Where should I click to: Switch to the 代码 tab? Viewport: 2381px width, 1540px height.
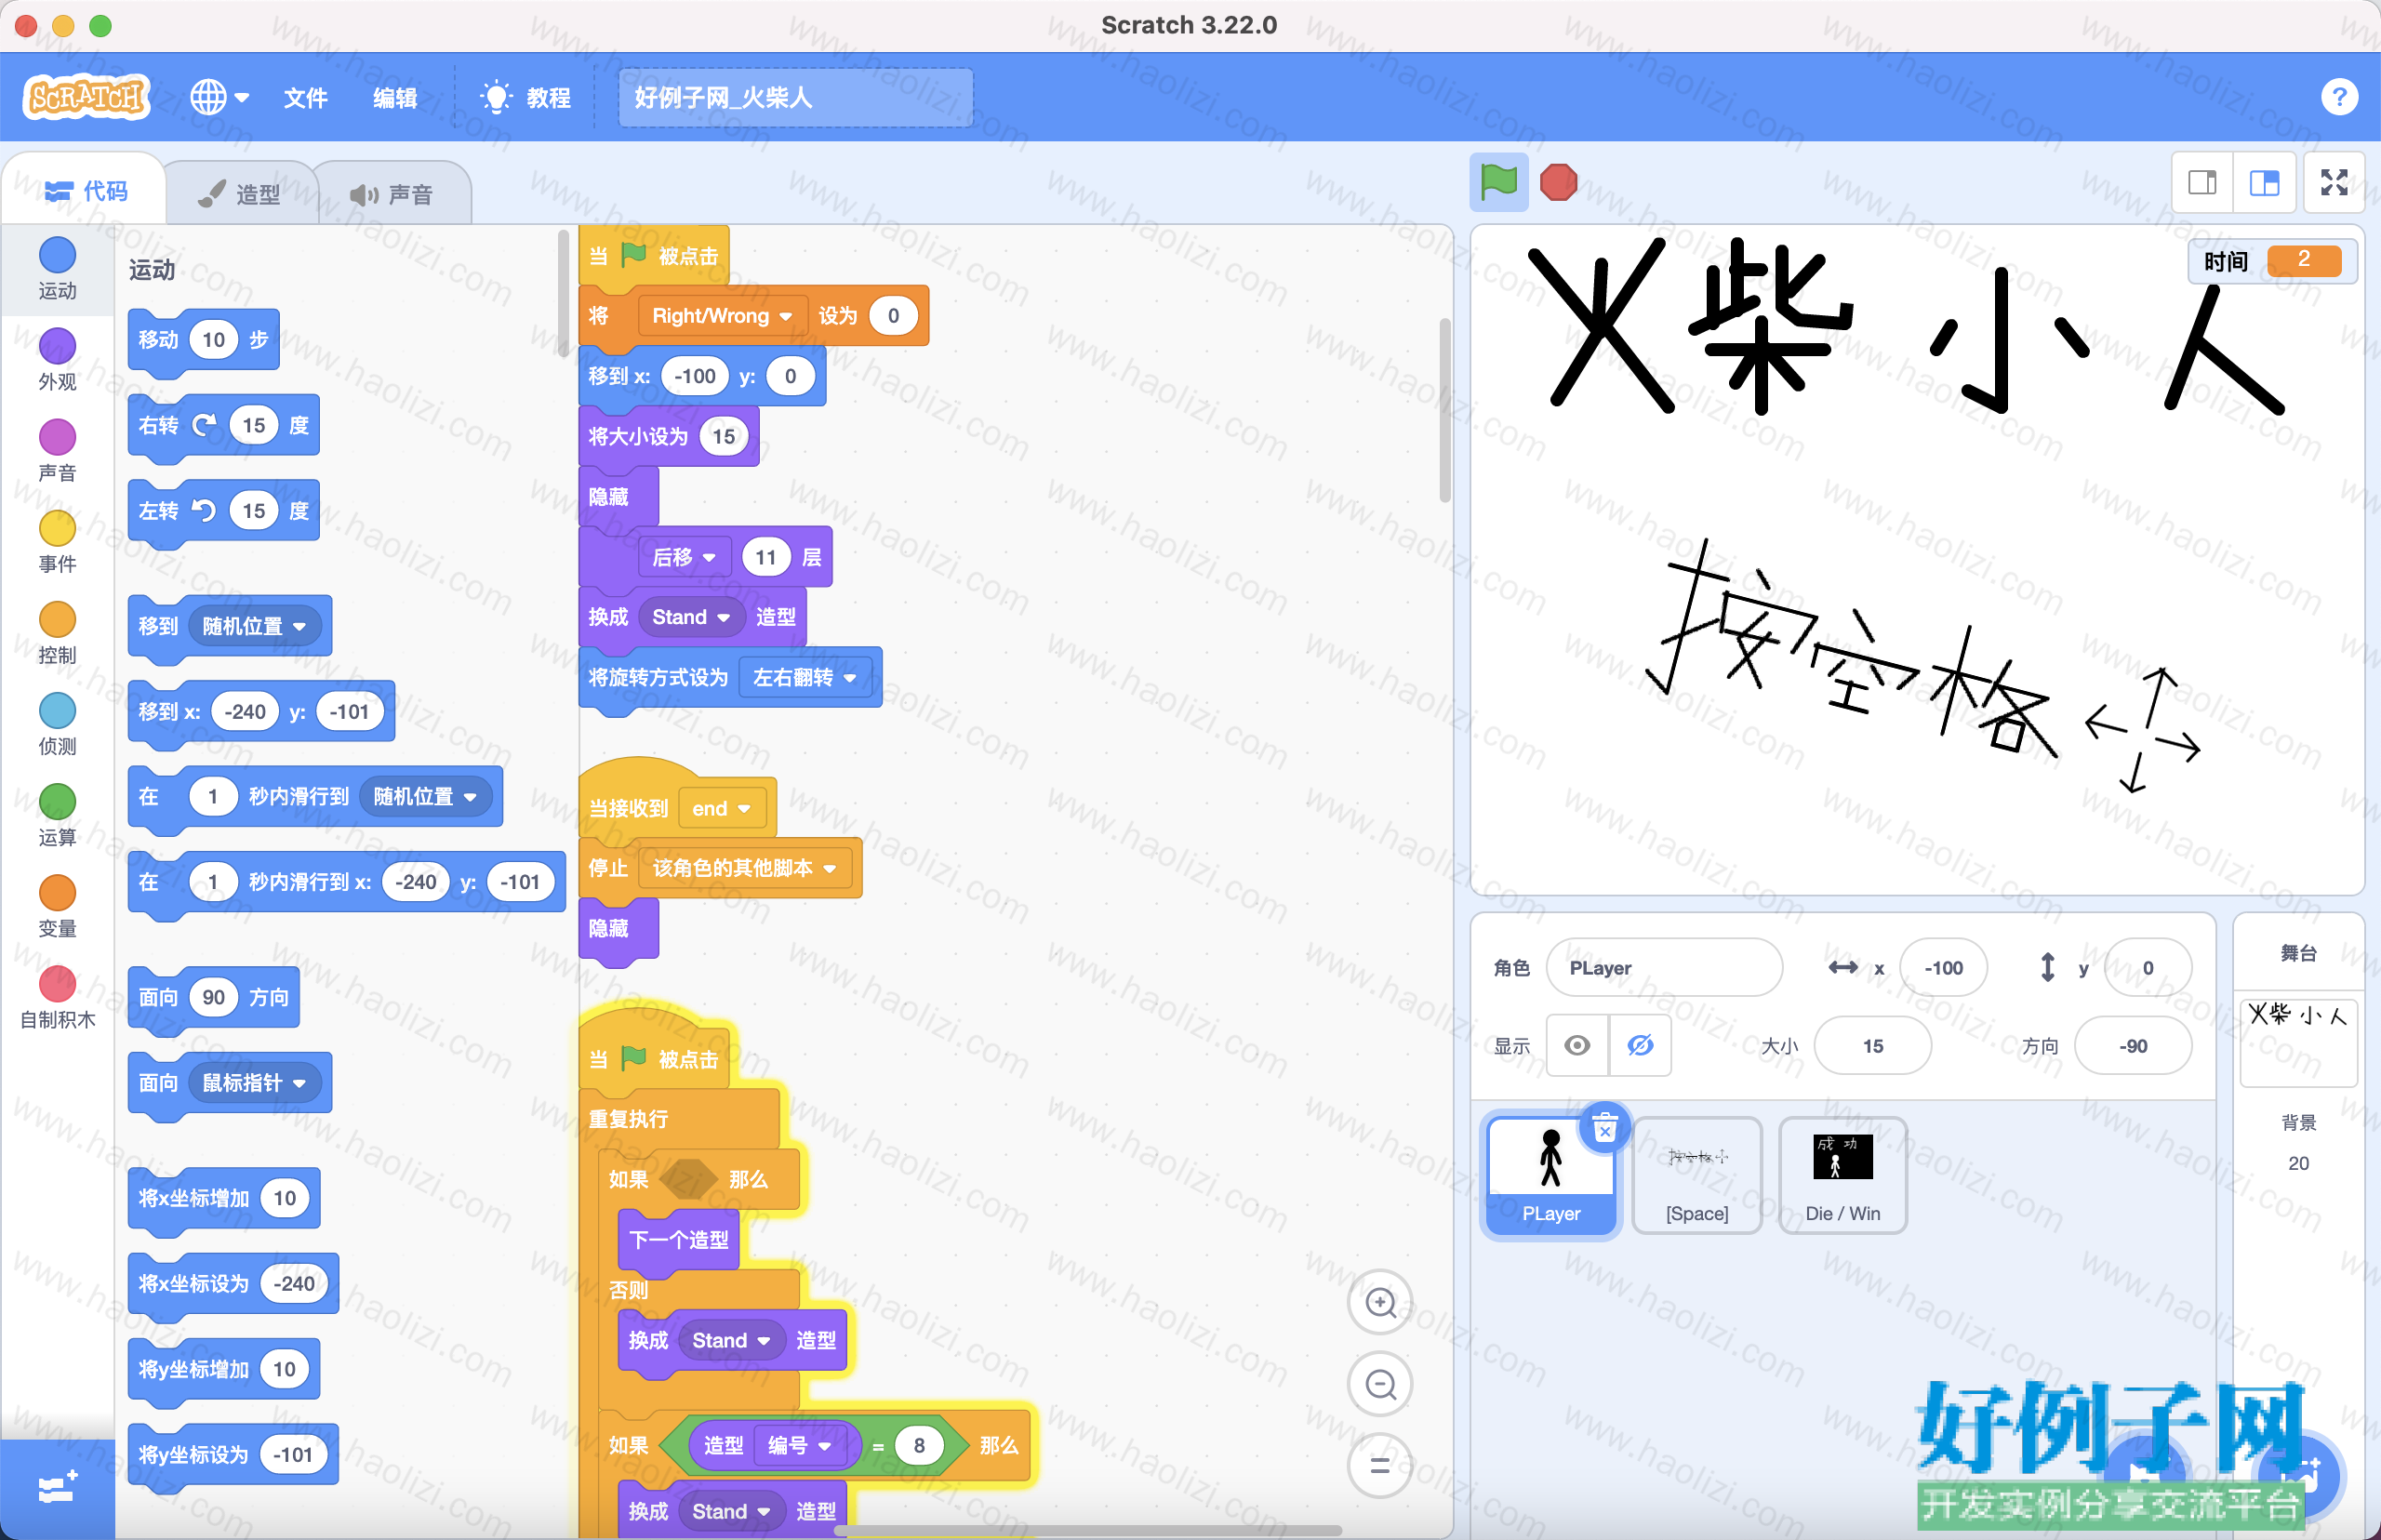point(86,190)
